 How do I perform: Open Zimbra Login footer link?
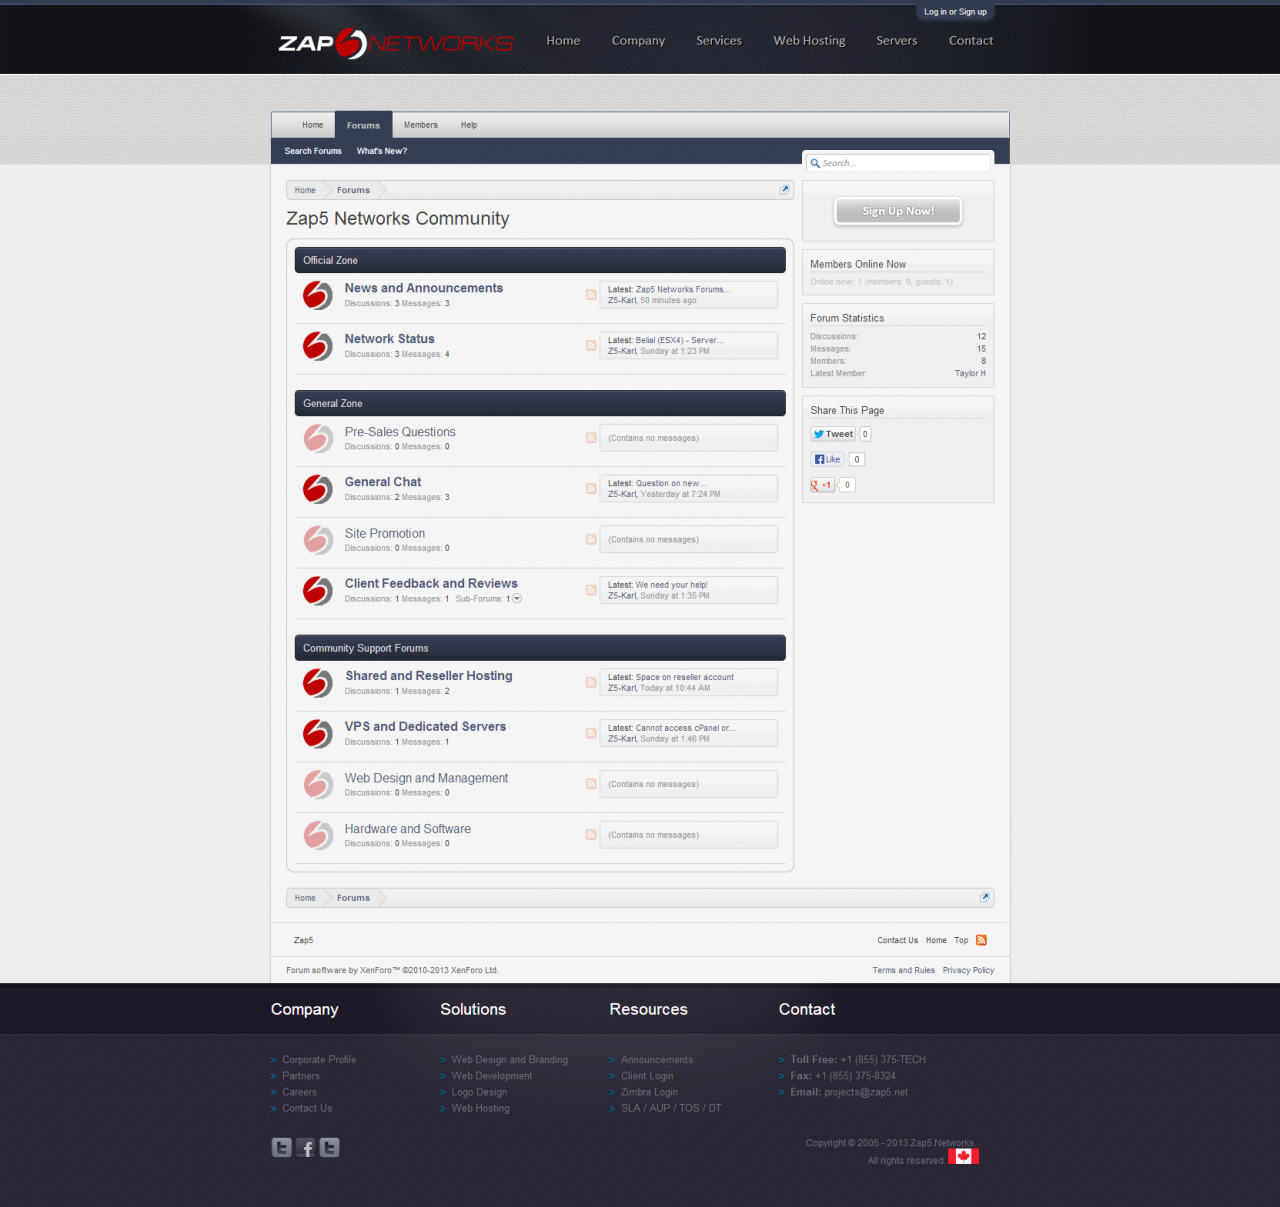click(649, 1092)
